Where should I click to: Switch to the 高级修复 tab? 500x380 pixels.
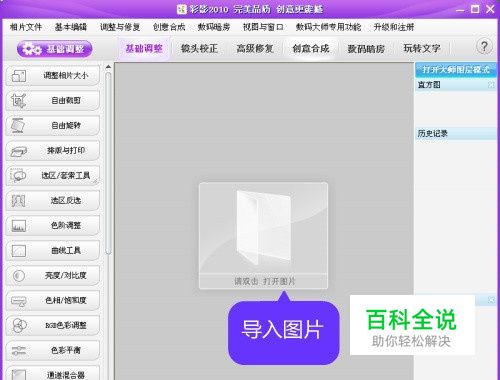point(255,49)
